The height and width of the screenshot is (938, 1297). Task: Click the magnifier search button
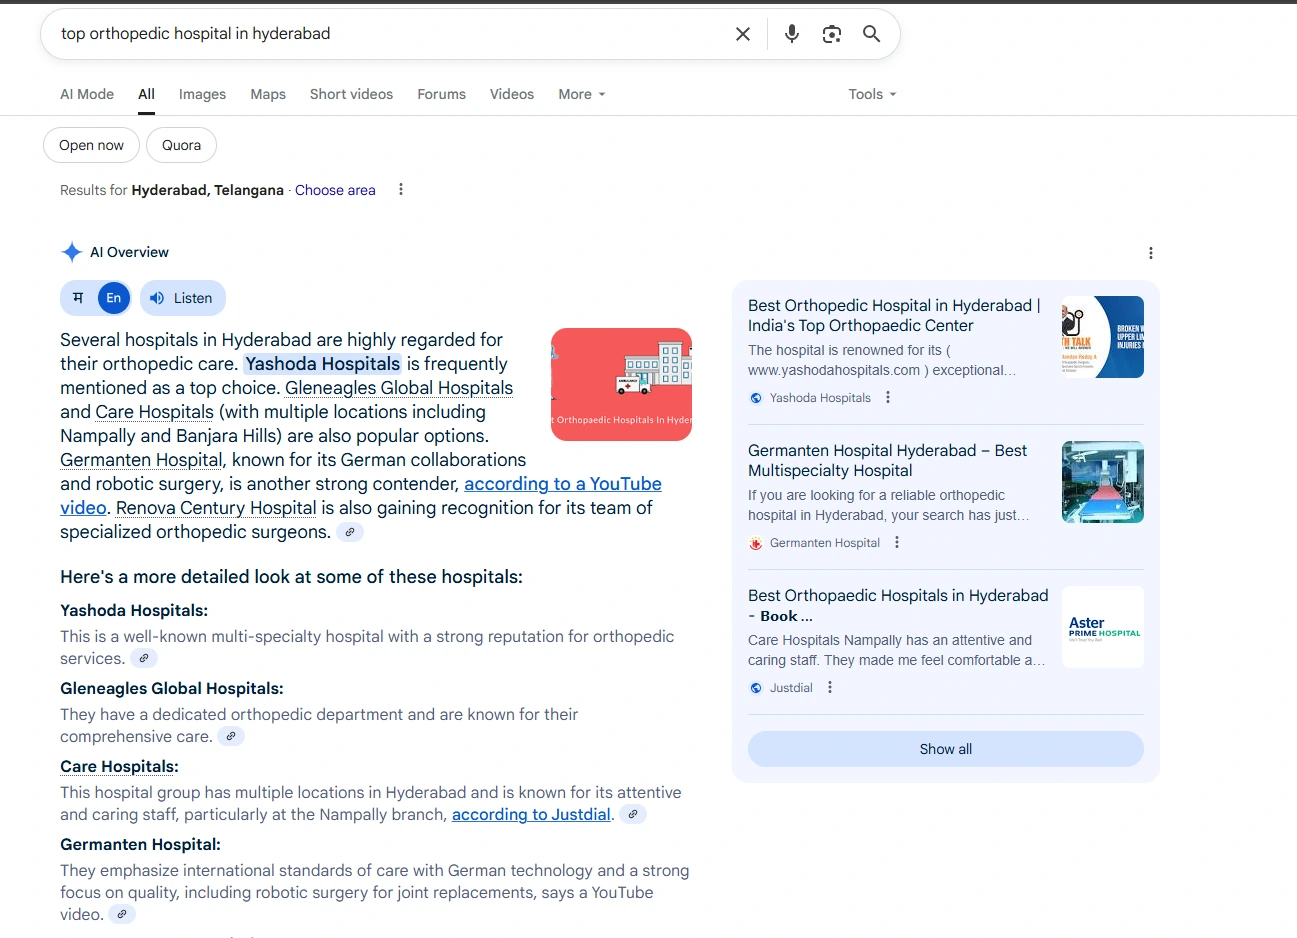coord(872,34)
